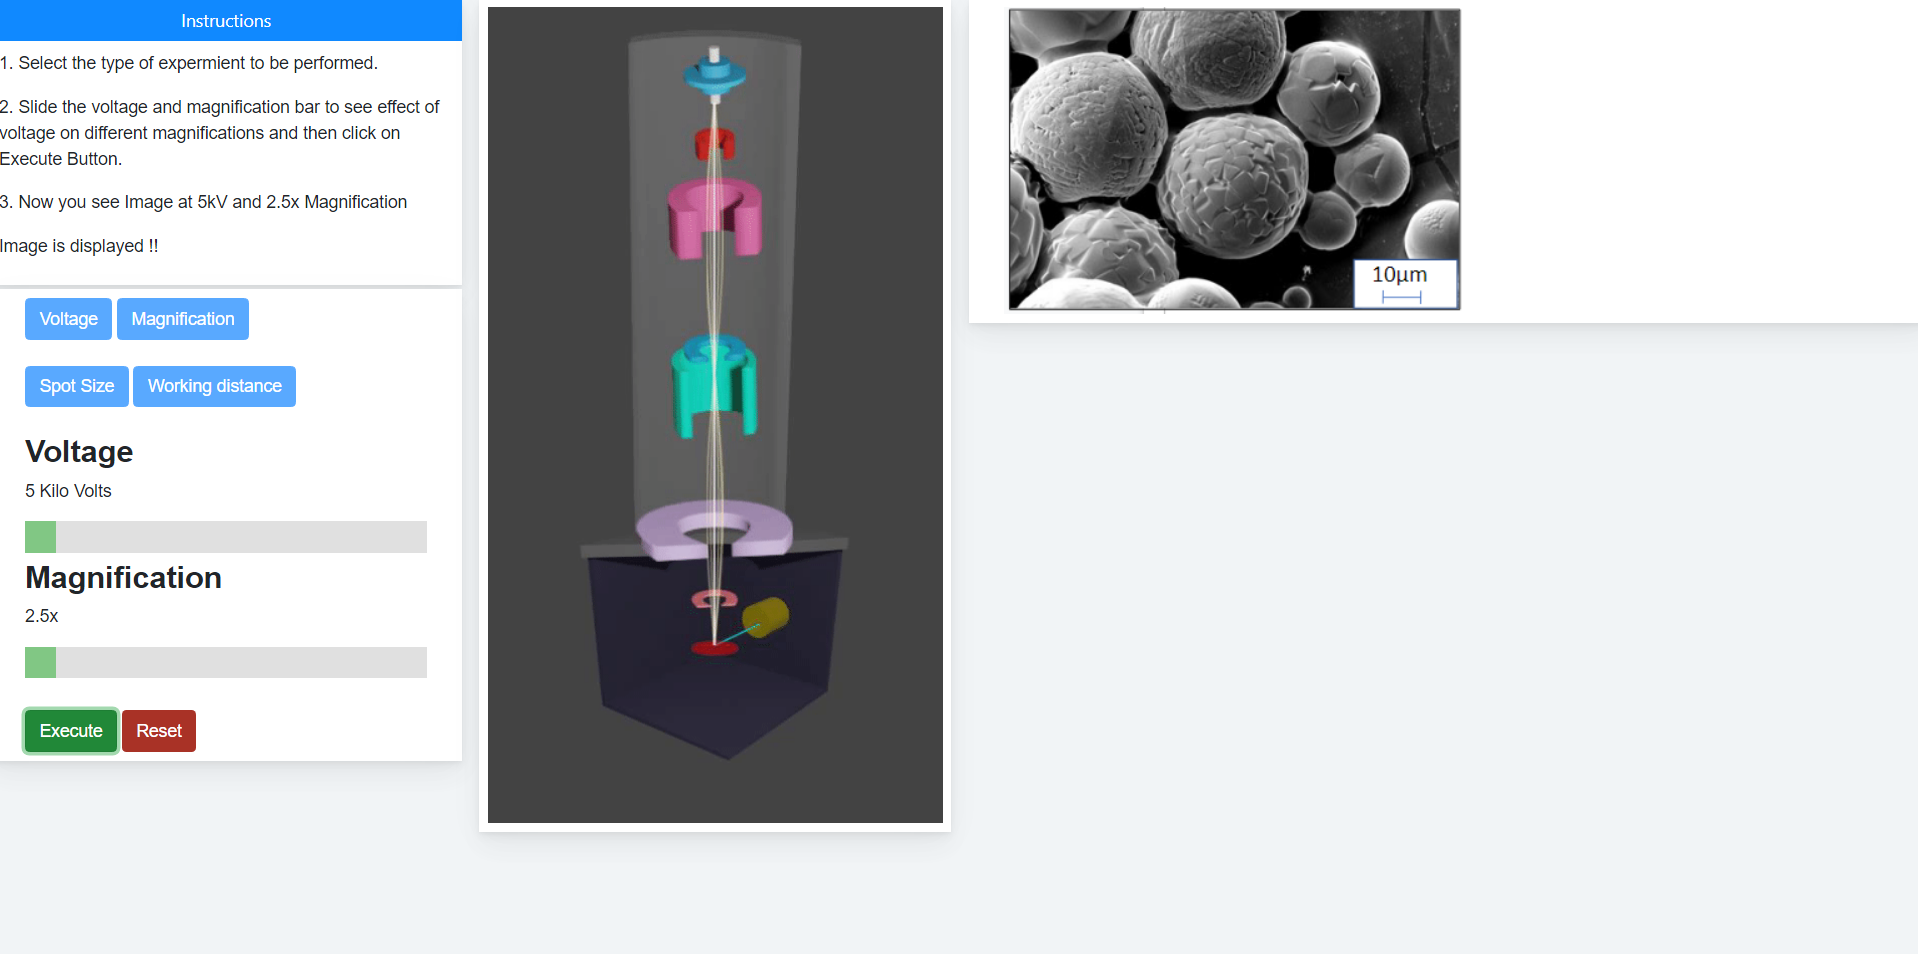The height and width of the screenshot is (954, 1918).
Task: Click the Magnification slider bar
Action: [x=226, y=662]
